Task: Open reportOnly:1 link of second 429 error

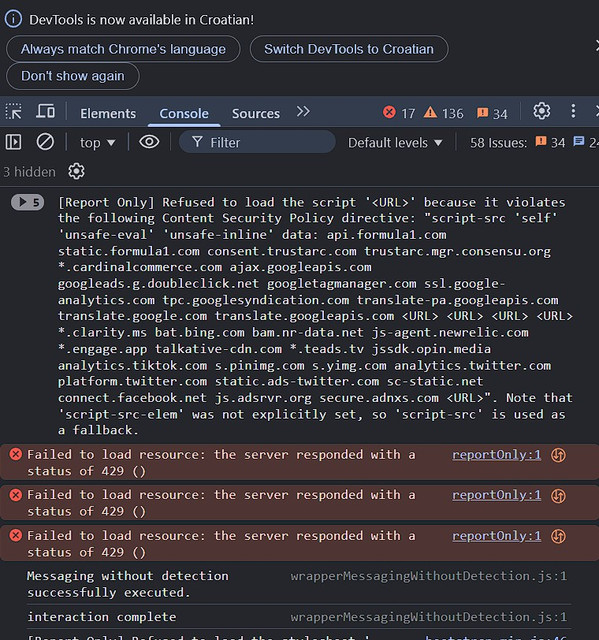Action: click(496, 495)
